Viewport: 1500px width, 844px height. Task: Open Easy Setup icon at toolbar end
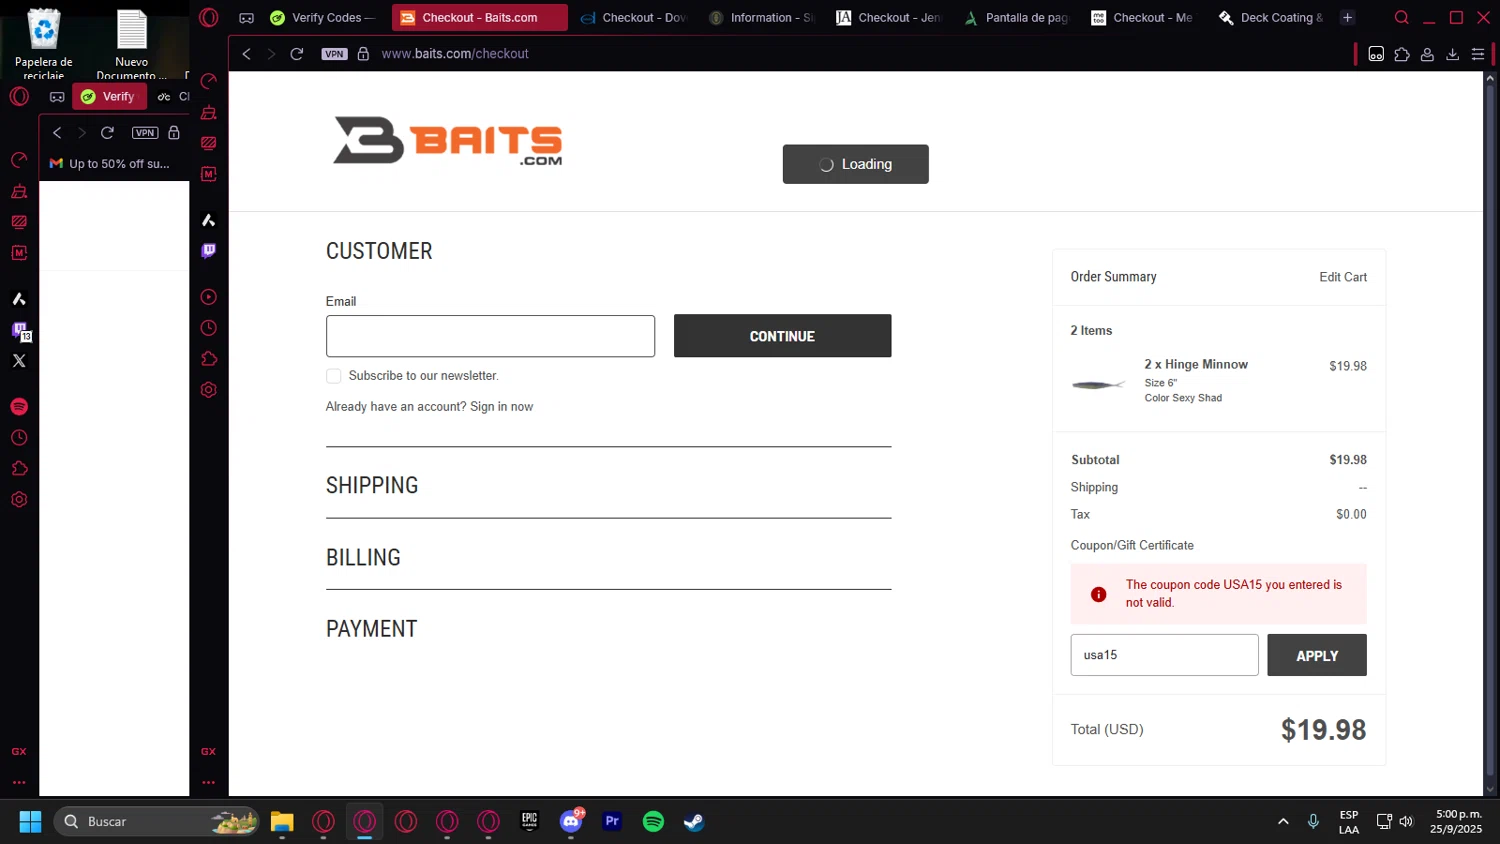[x=1478, y=54]
